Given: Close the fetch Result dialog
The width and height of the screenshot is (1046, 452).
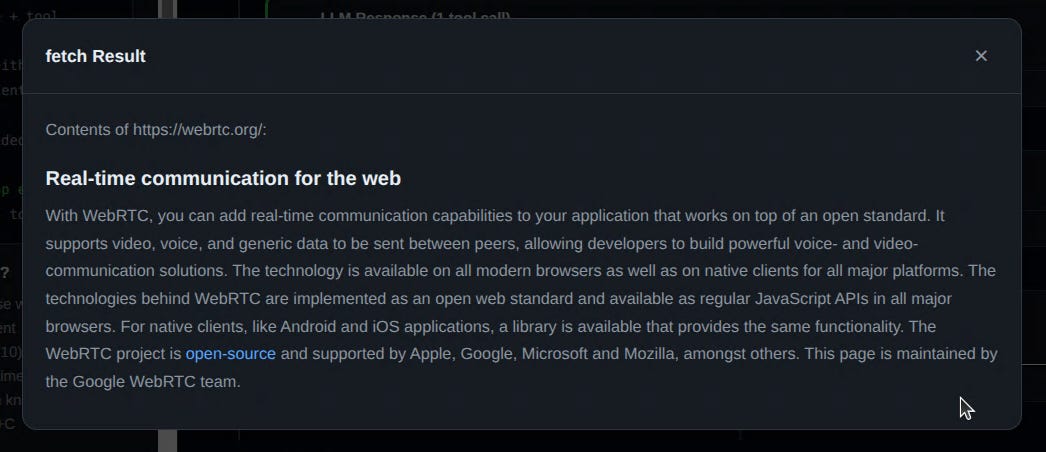Looking at the screenshot, I should 981,56.
